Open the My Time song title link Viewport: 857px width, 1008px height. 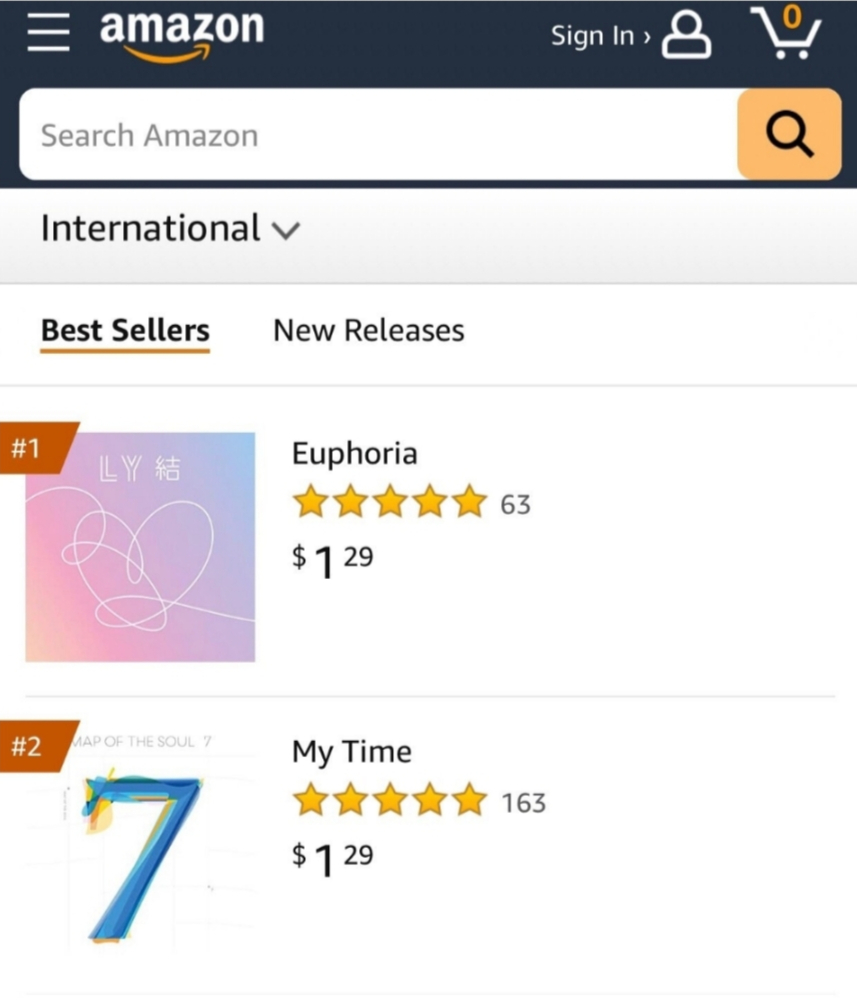(x=351, y=752)
